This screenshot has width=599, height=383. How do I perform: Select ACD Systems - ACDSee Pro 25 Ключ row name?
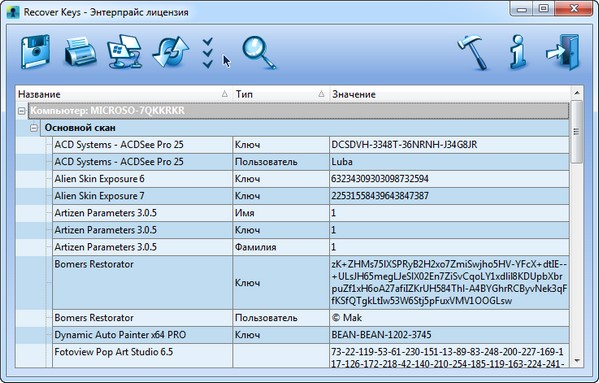pos(119,145)
